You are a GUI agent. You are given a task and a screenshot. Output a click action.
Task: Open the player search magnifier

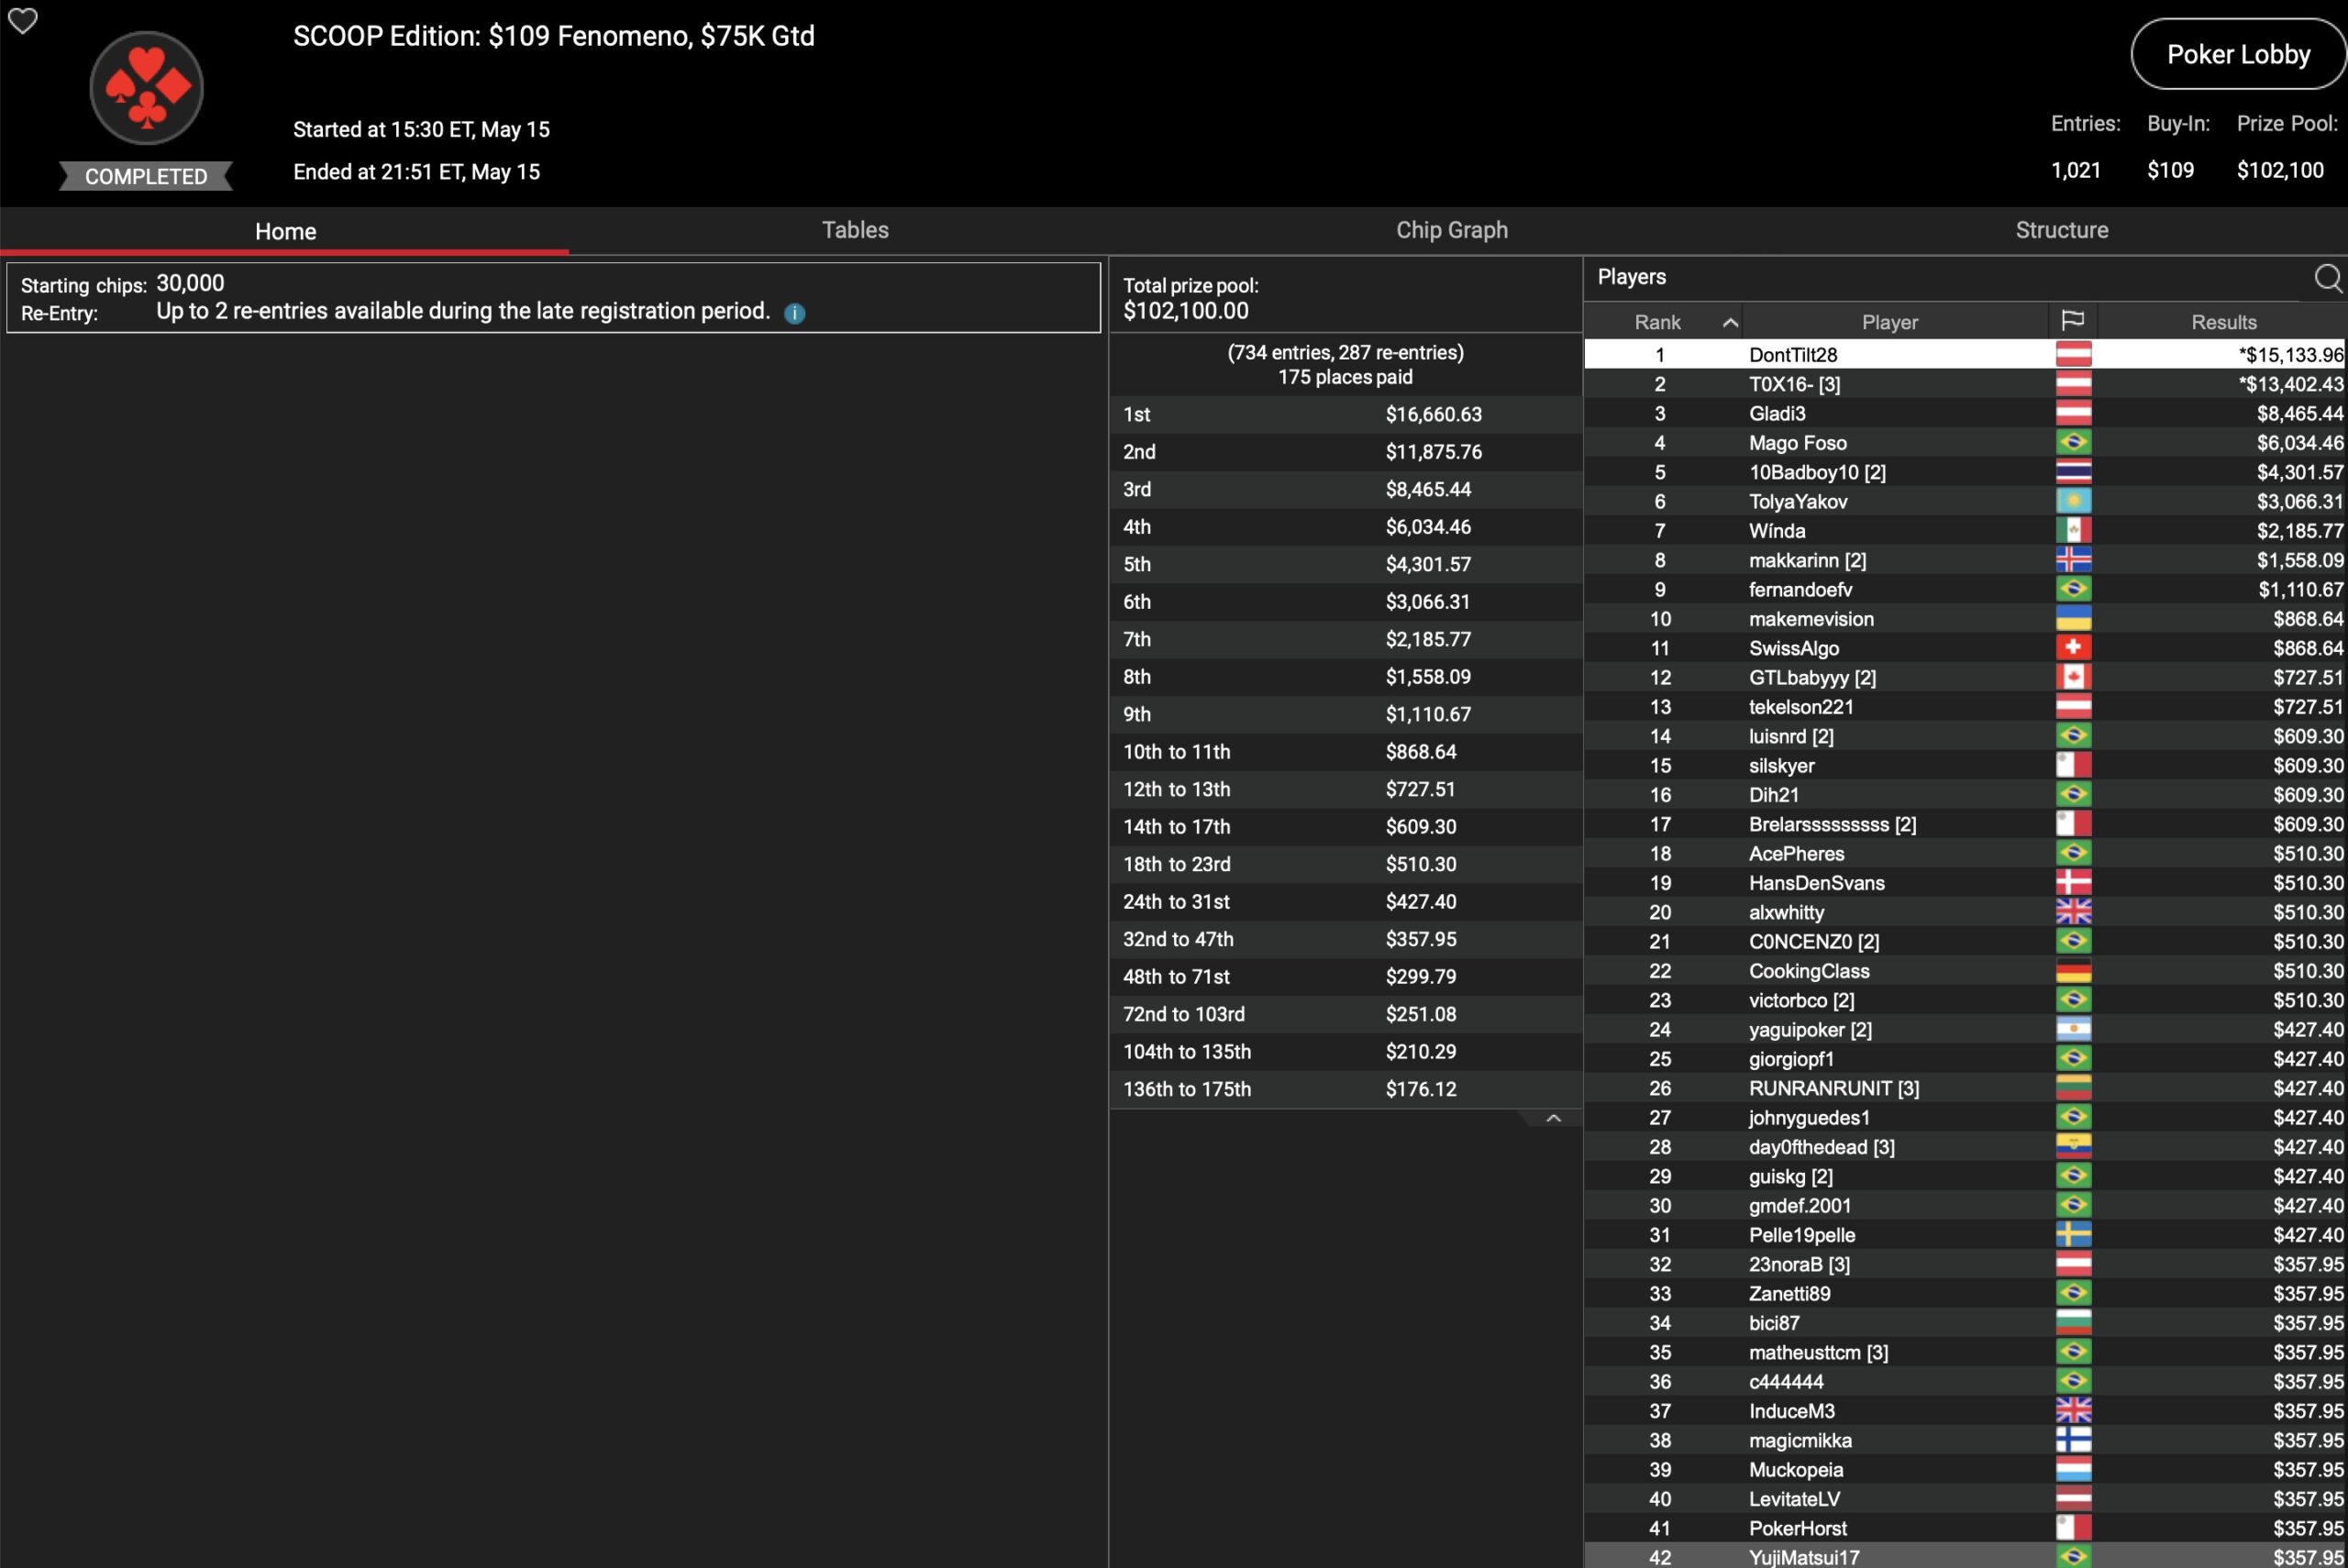[2327, 277]
